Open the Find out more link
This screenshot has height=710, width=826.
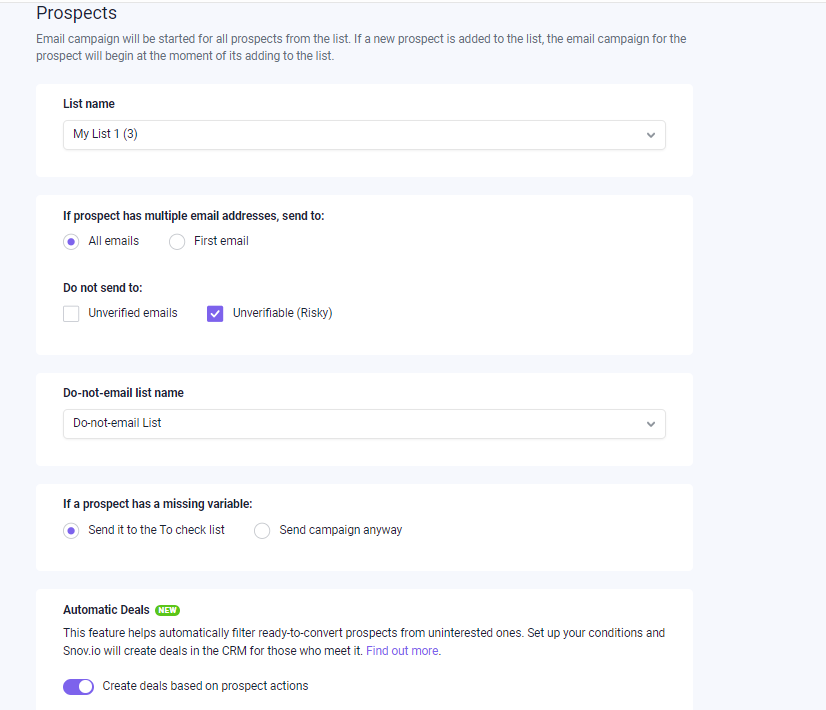[402, 650]
